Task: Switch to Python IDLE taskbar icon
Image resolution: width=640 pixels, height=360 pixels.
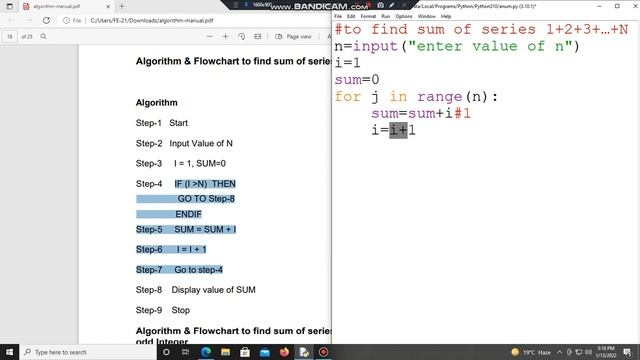Action: [x=304, y=352]
